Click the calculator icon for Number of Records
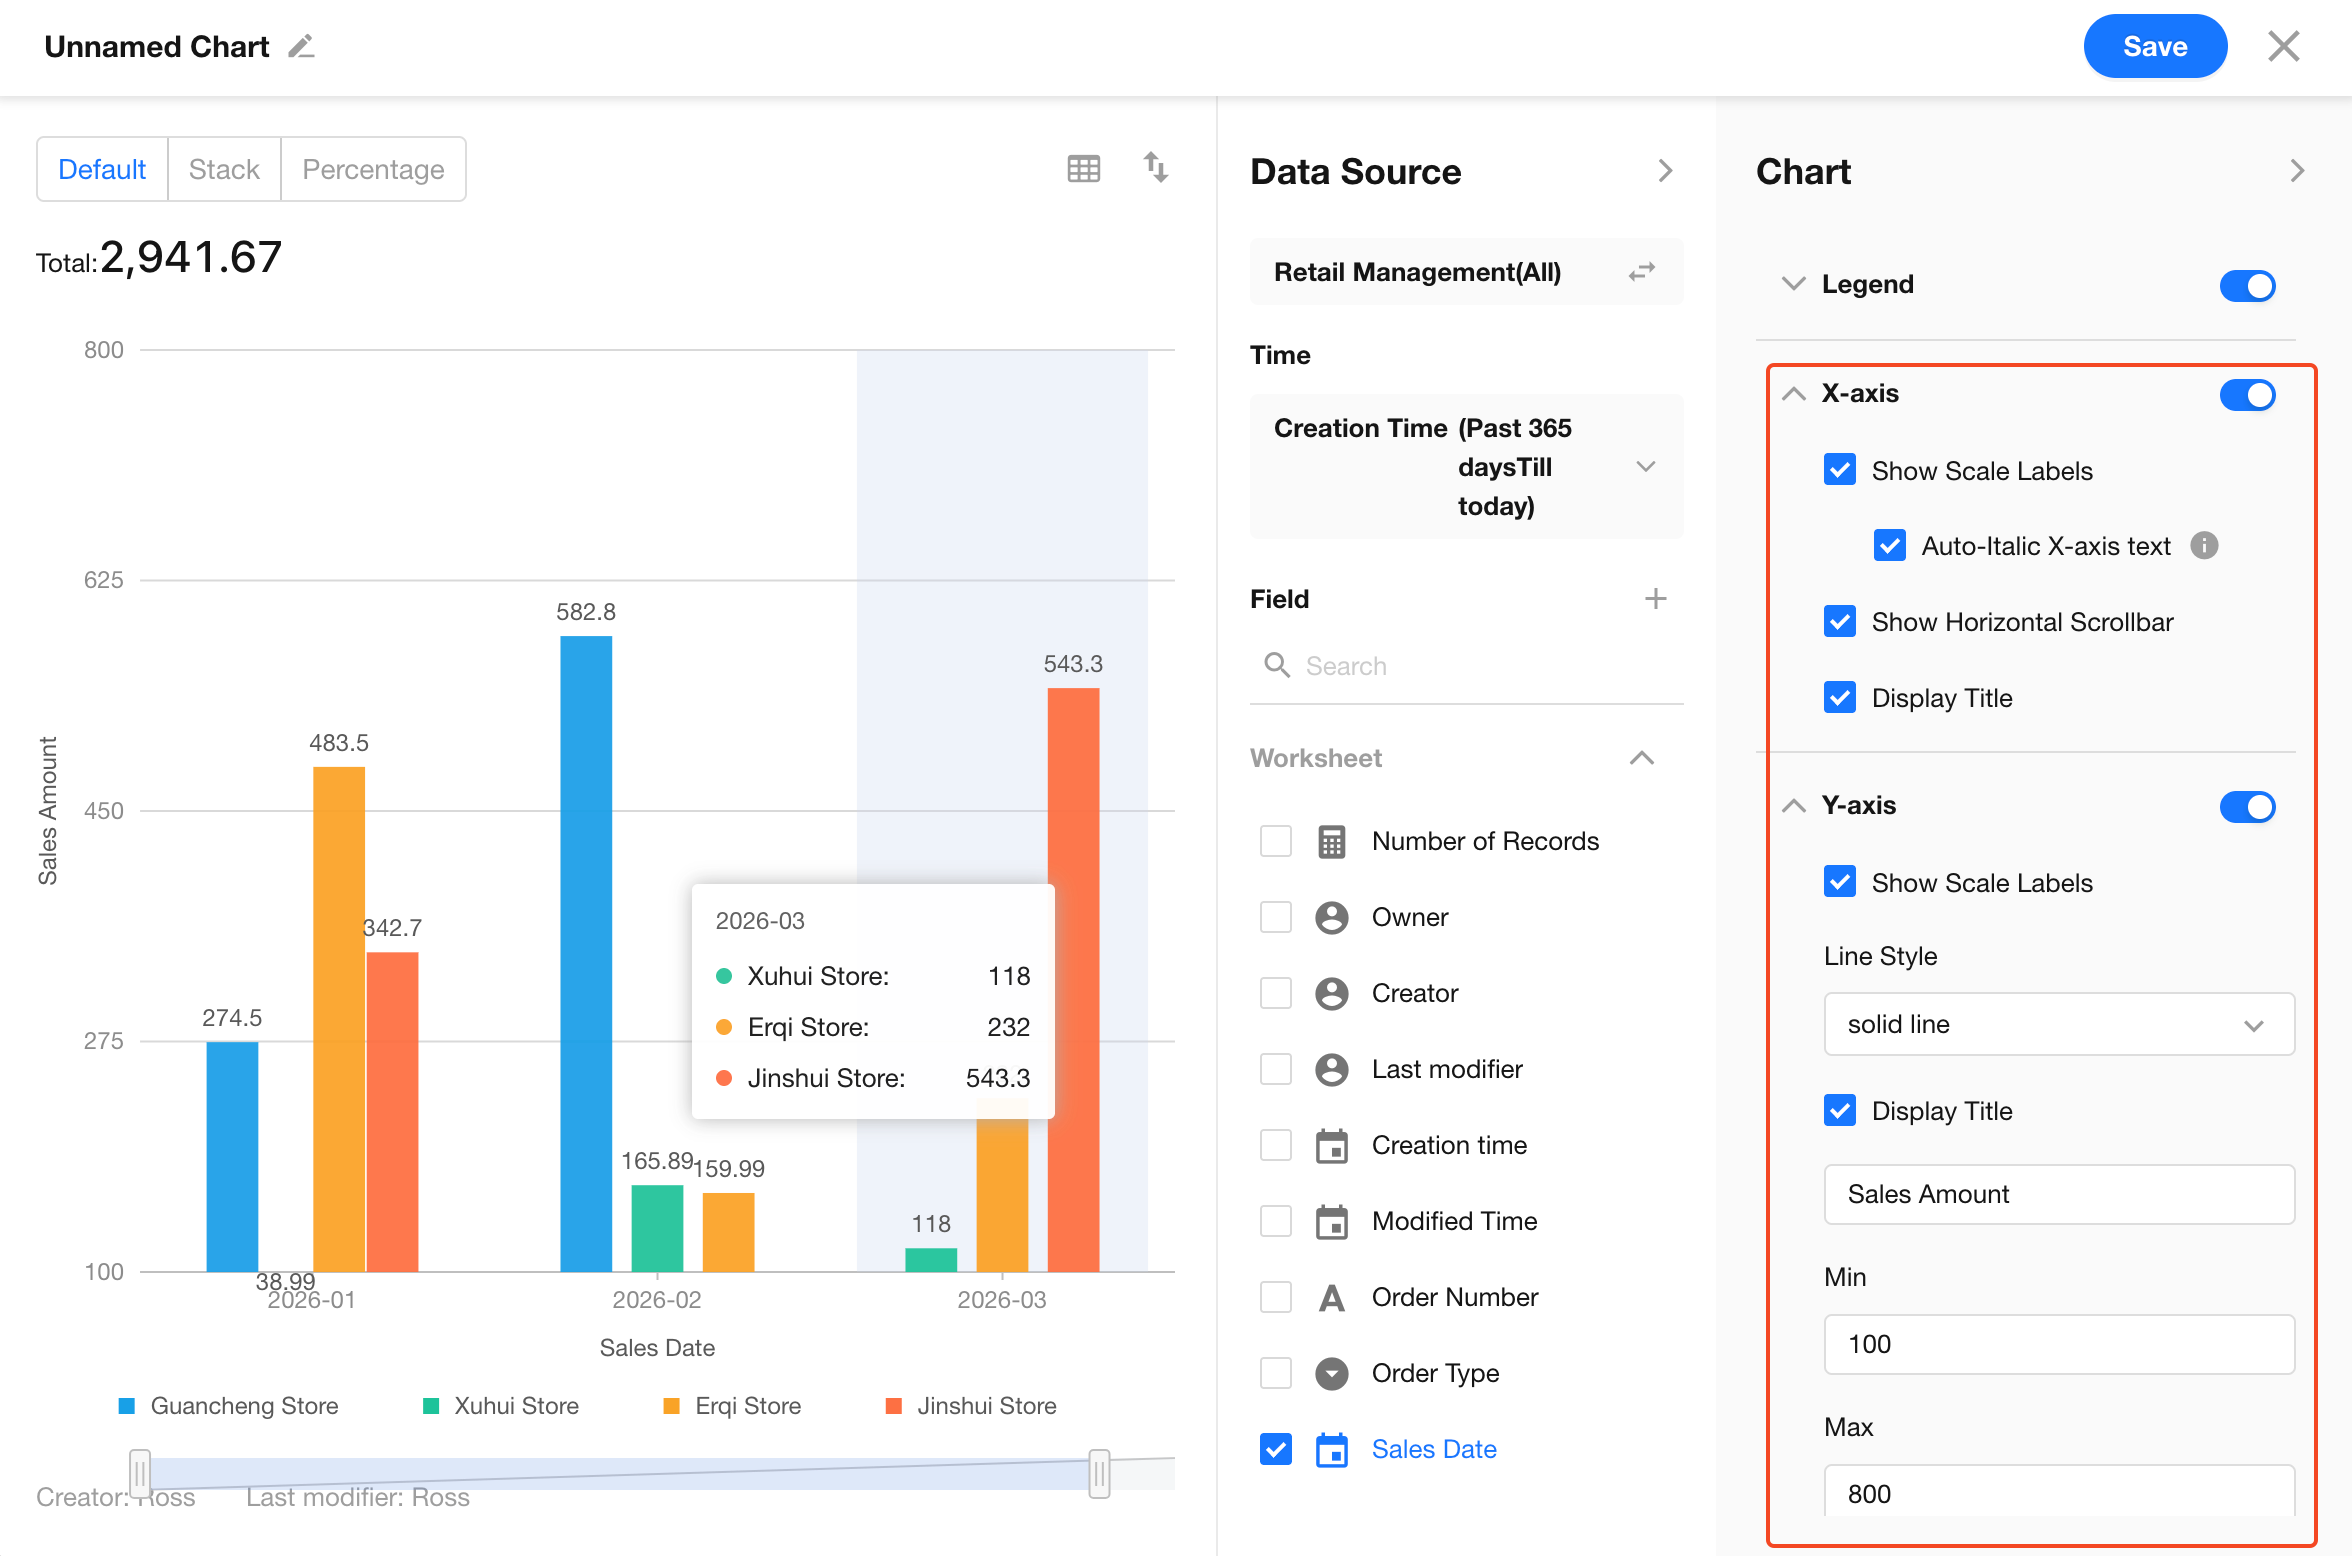Viewport: 2352px width, 1556px height. point(1331,842)
